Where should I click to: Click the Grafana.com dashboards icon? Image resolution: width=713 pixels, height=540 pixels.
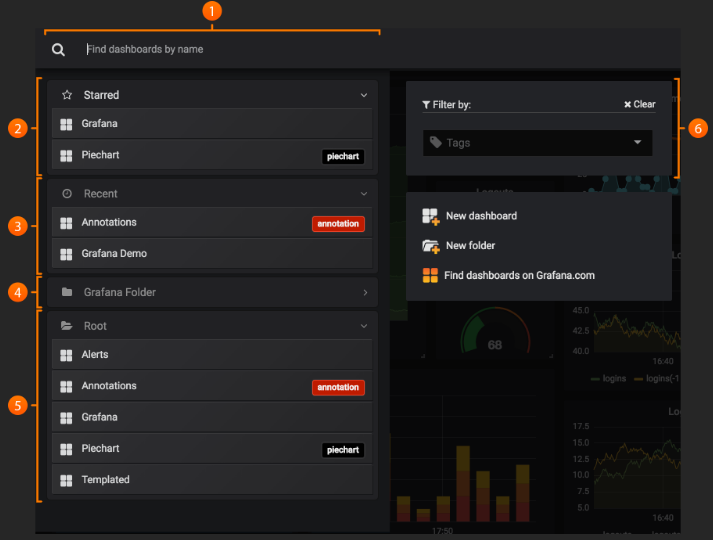click(430, 276)
